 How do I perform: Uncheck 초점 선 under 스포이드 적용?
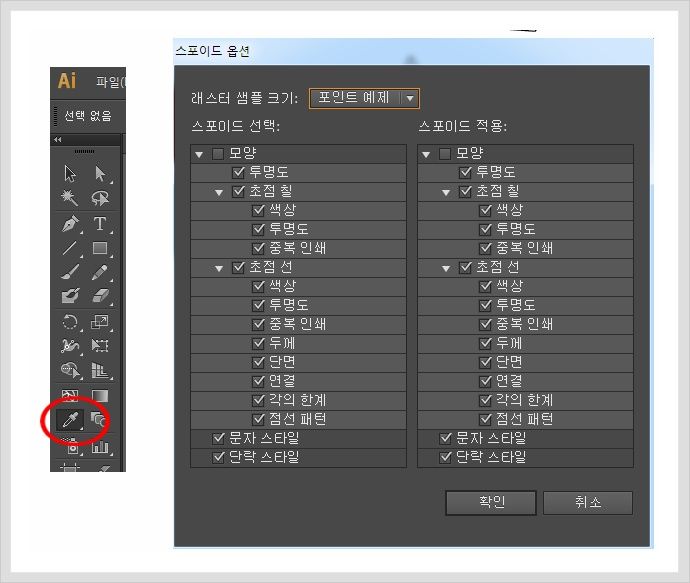coord(465,268)
